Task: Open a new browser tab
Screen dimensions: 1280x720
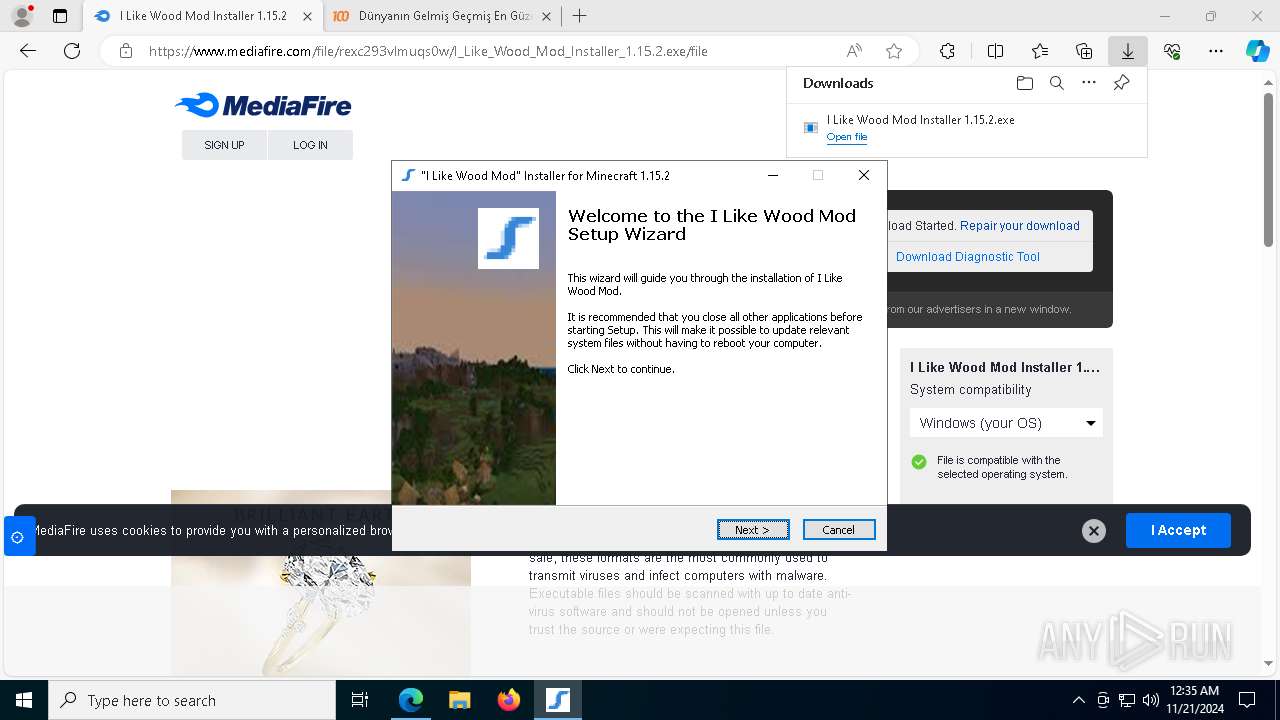Action: point(579,16)
